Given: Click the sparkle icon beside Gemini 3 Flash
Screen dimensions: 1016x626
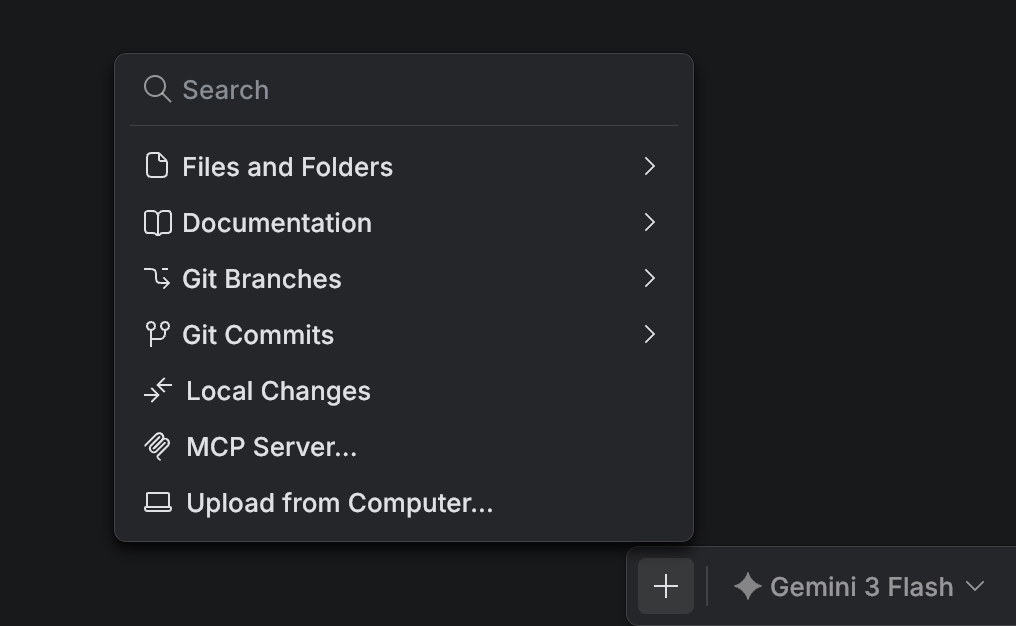Looking at the screenshot, I should point(747,586).
